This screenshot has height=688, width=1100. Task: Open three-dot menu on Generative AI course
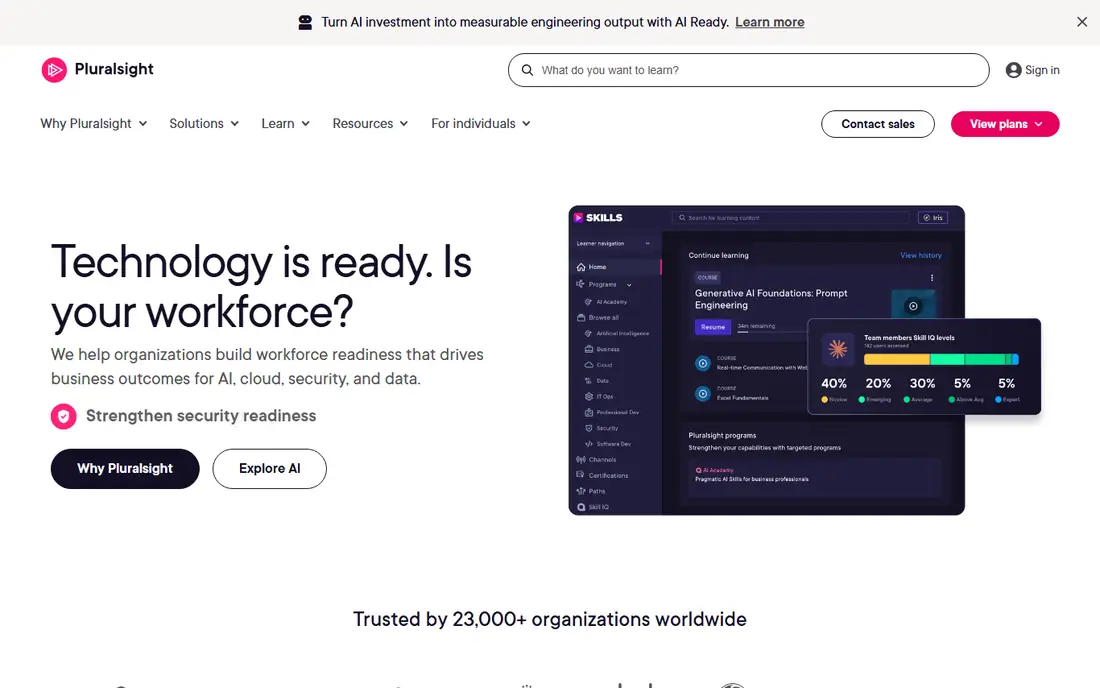pyautogui.click(x=932, y=278)
